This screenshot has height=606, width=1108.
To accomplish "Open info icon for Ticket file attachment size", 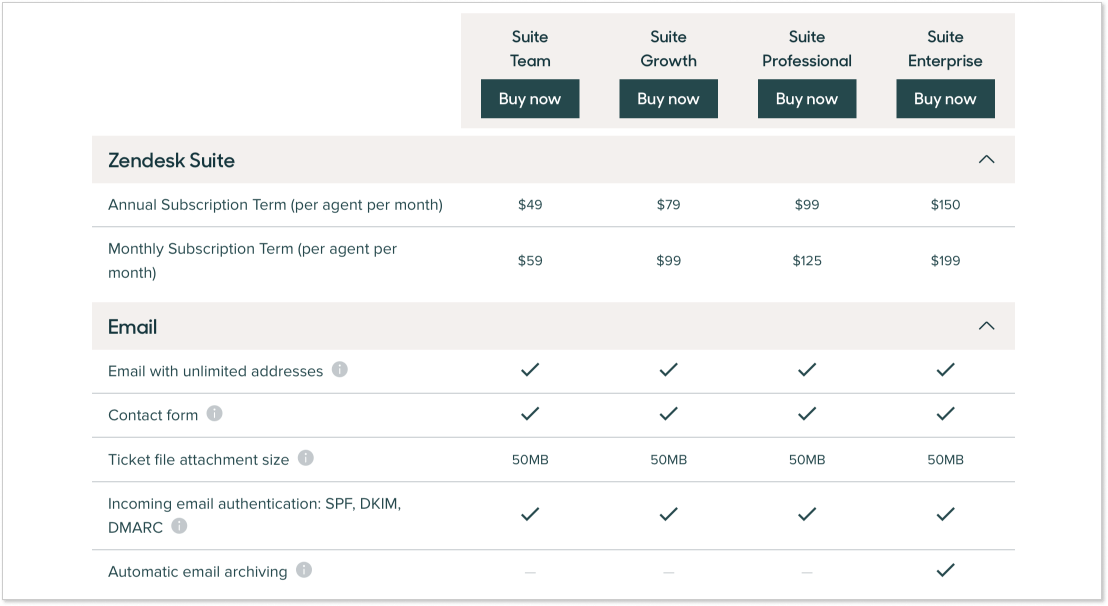I will tap(305, 458).
